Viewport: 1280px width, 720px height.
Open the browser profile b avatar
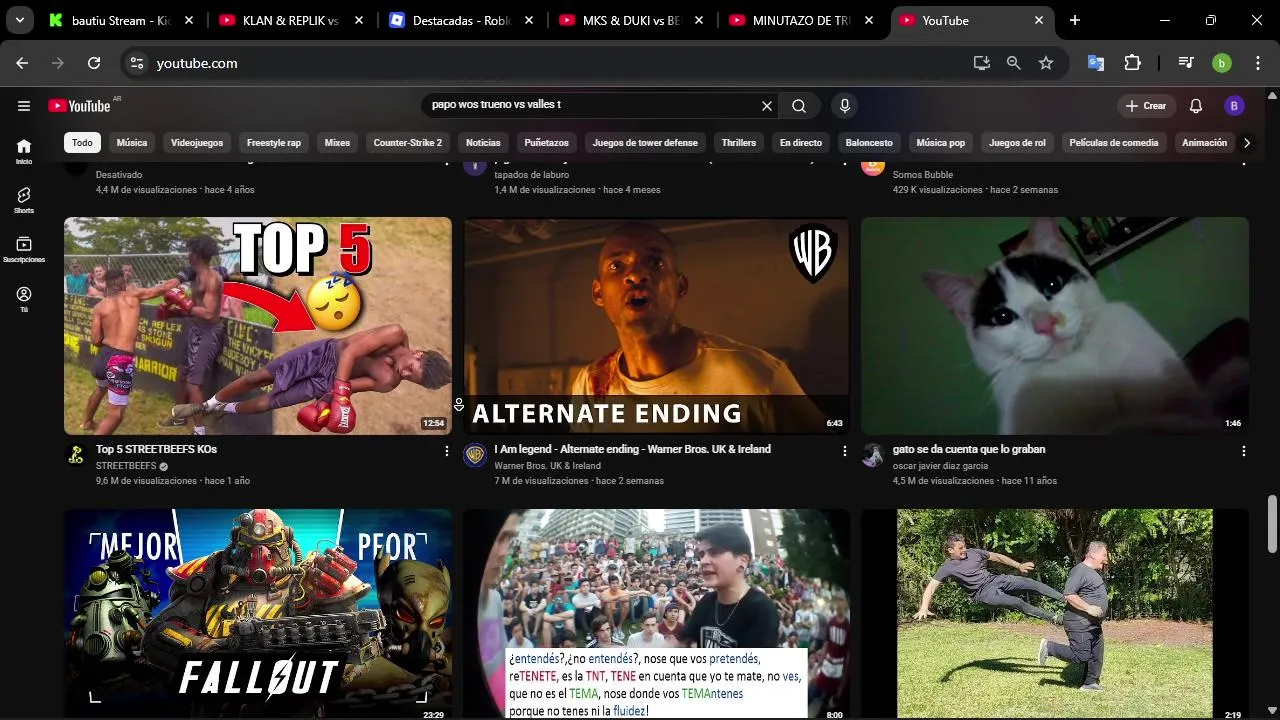tap(1222, 63)
